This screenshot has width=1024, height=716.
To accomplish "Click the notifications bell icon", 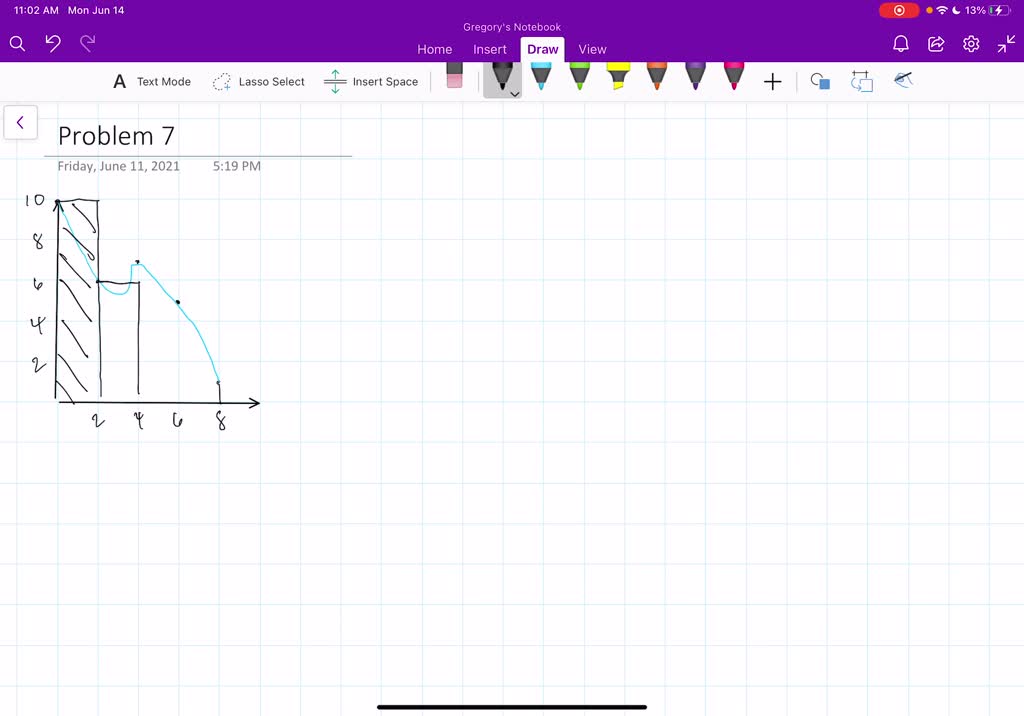I will [900, 44].
